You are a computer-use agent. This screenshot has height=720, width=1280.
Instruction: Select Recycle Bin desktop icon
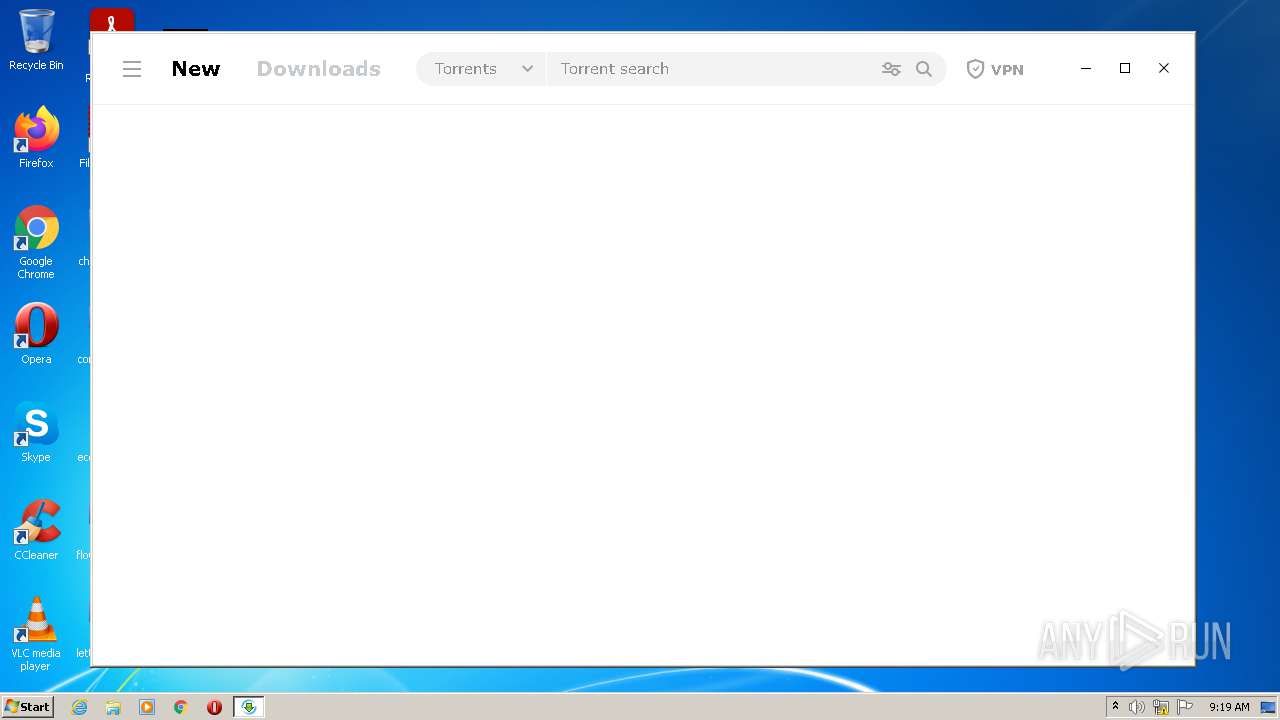[x=36, y=40]
